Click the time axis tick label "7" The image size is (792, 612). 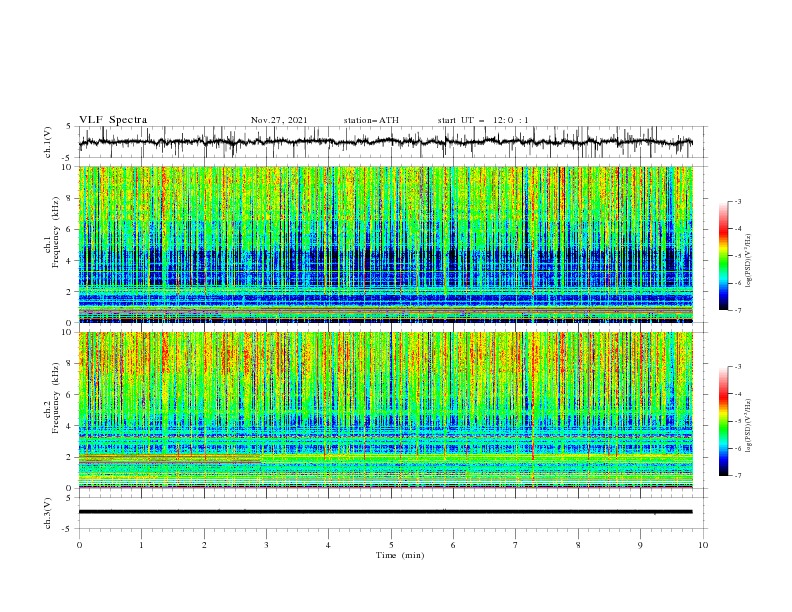pos(516,545)
